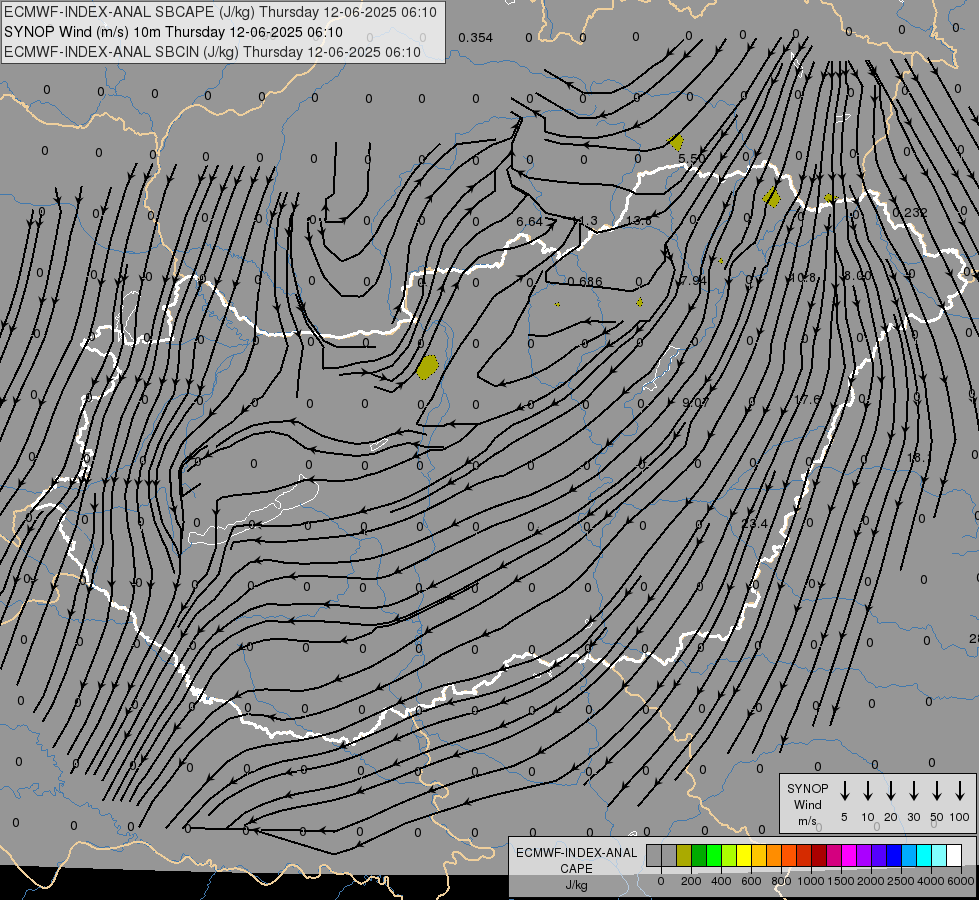
Task: Select the orange CAPE swatch left of 800
Action: pos(774,855)
